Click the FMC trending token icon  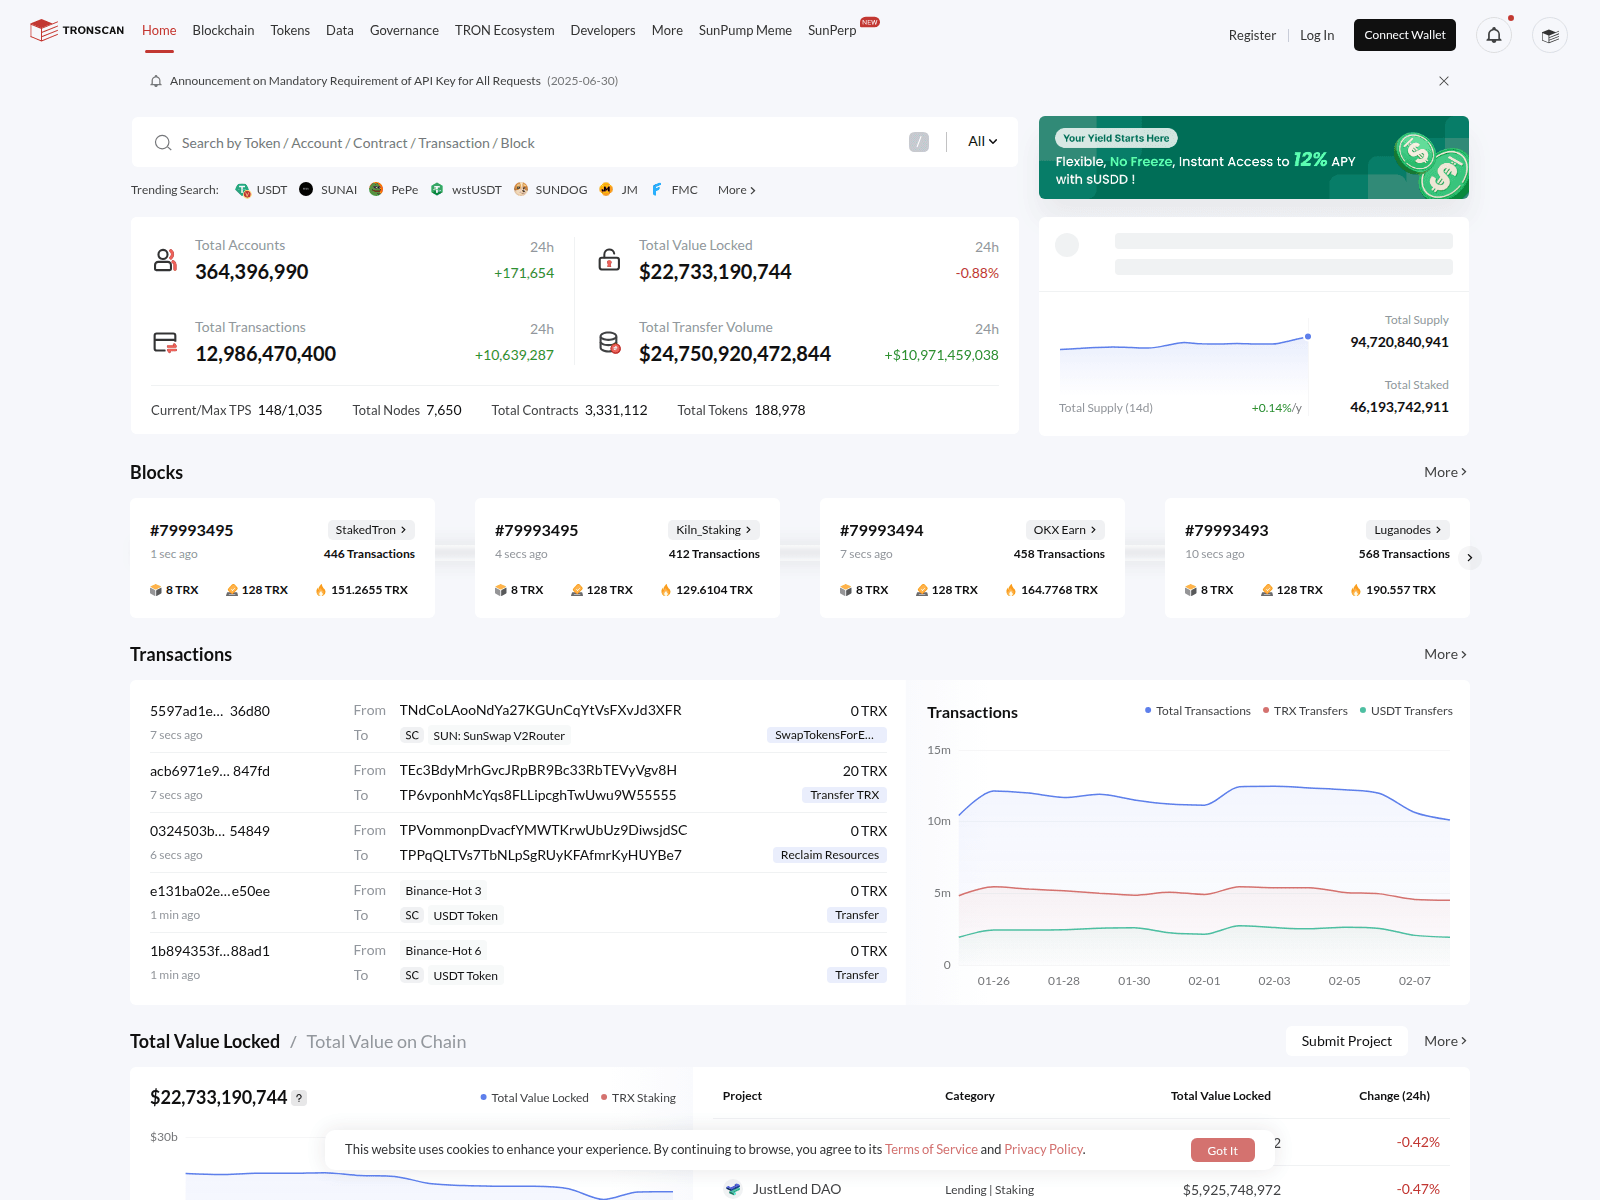pyautogui.click(x=657, y=189)
